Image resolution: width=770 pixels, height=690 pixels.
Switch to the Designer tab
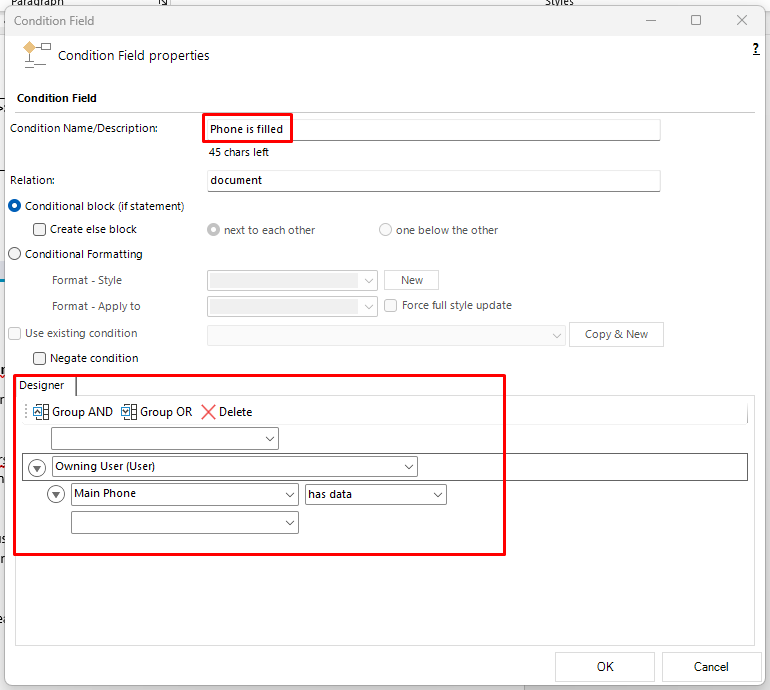42,386
